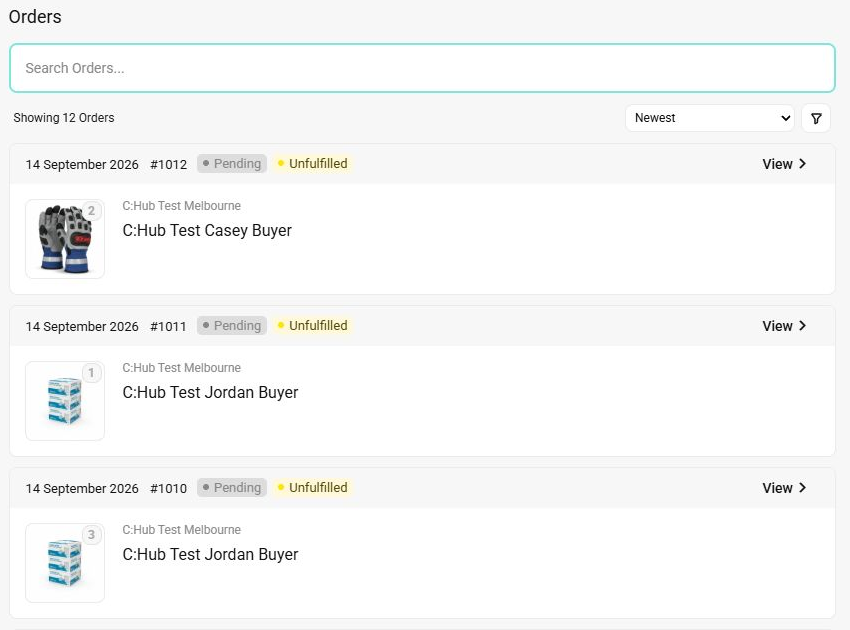Click the Unfulfilled badge on order #1011
The height and width of the screenshot is (630, 850).
pos(312,325)
